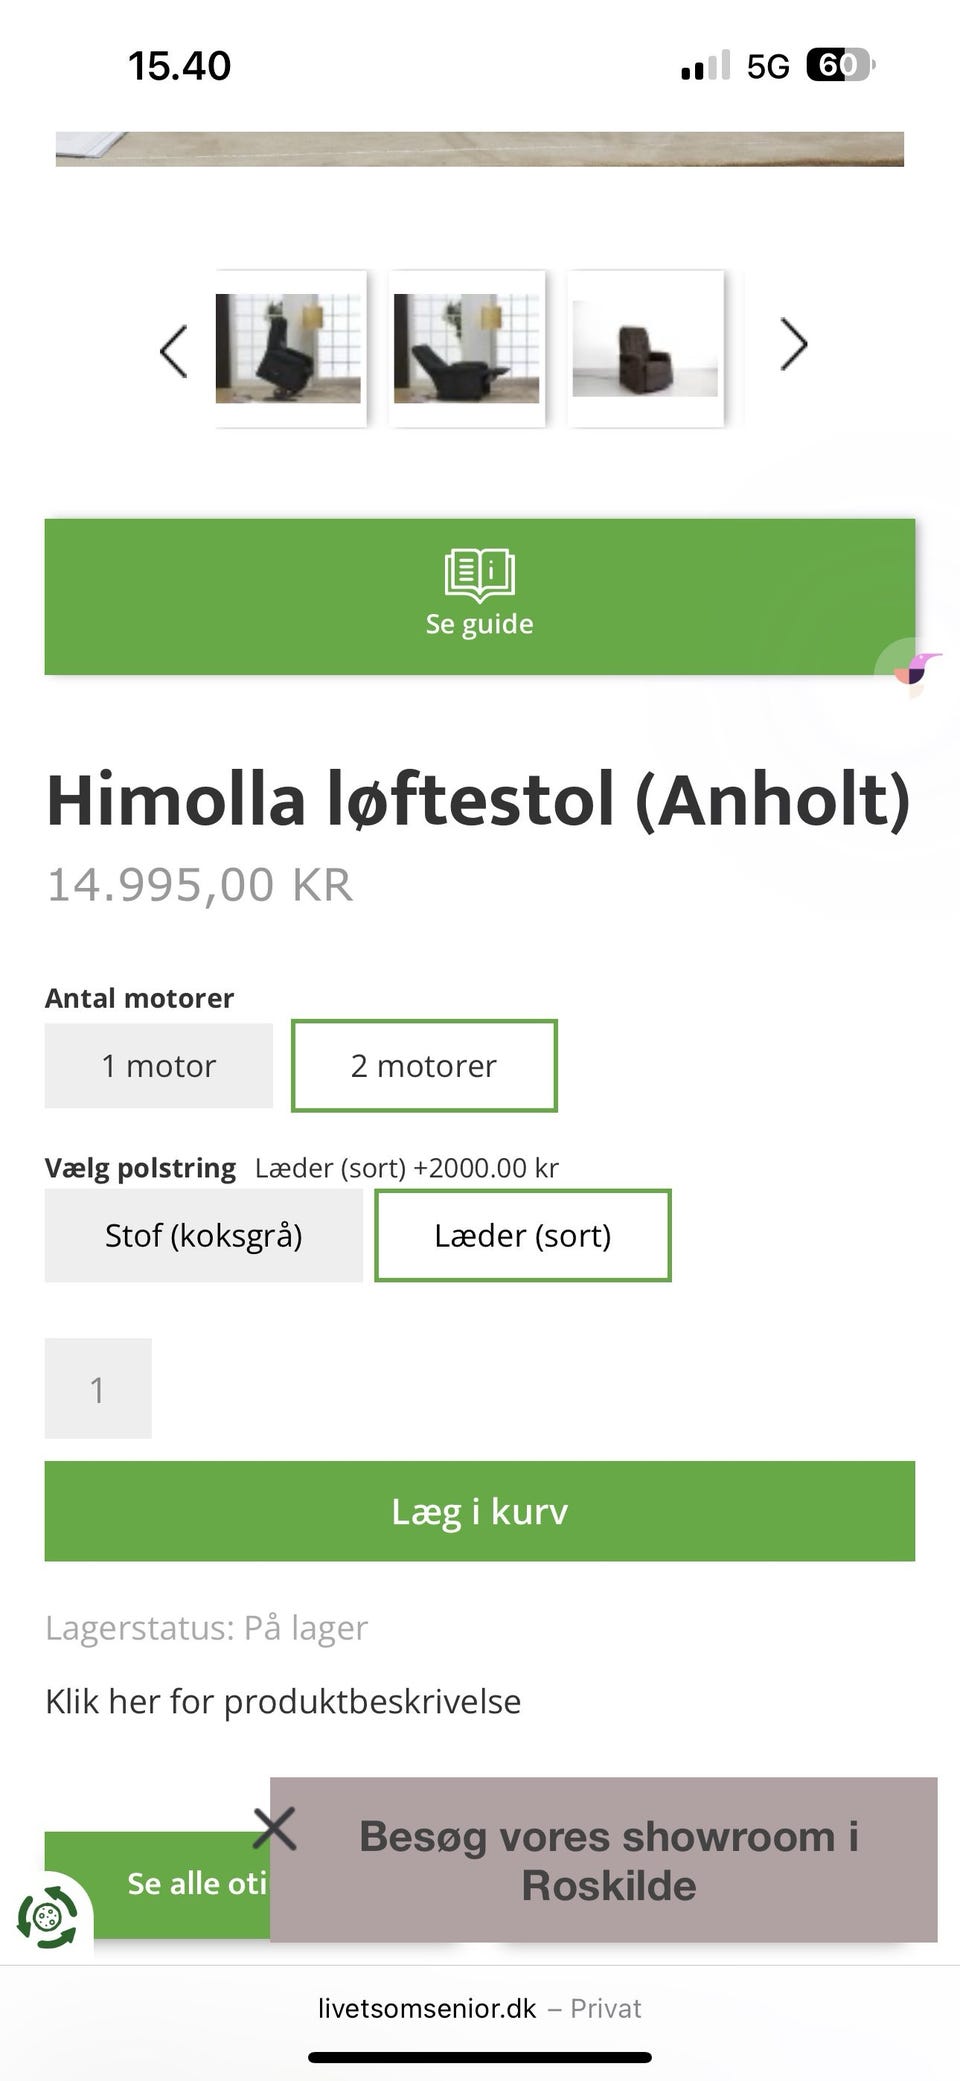
Task: Choose Læder (sort) upholstery
Action: [522, 1236]
